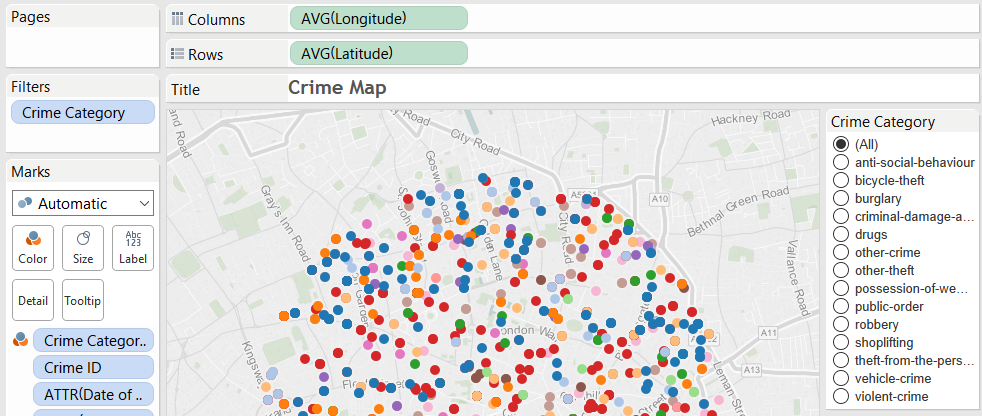Viewport: 982px width, 416px height.
Task: Click the Crime ID pill in Marks
Action: [93, 368]
